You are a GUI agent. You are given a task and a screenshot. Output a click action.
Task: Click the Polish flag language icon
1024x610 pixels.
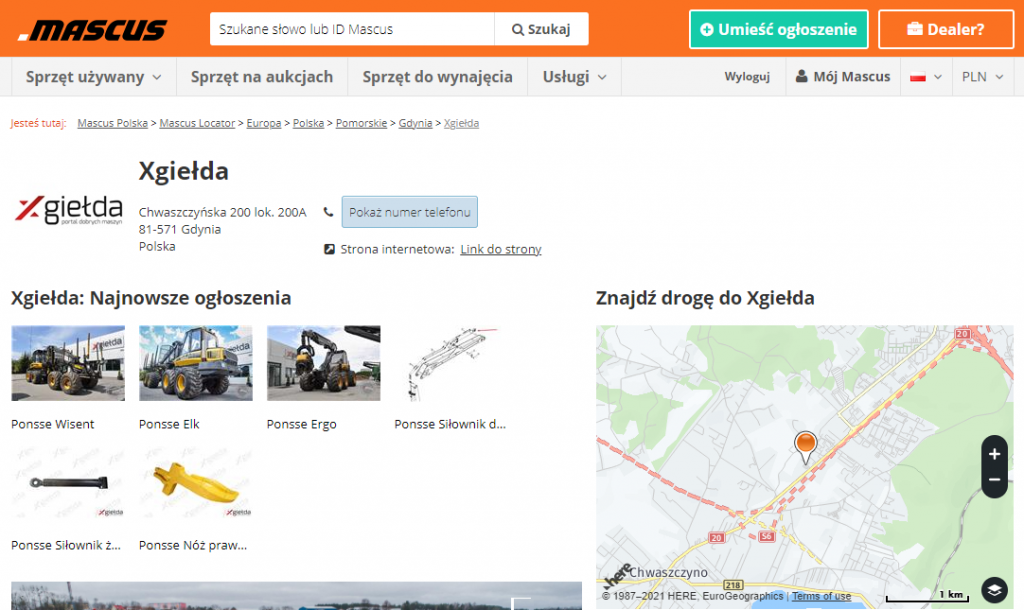point(918,77)
